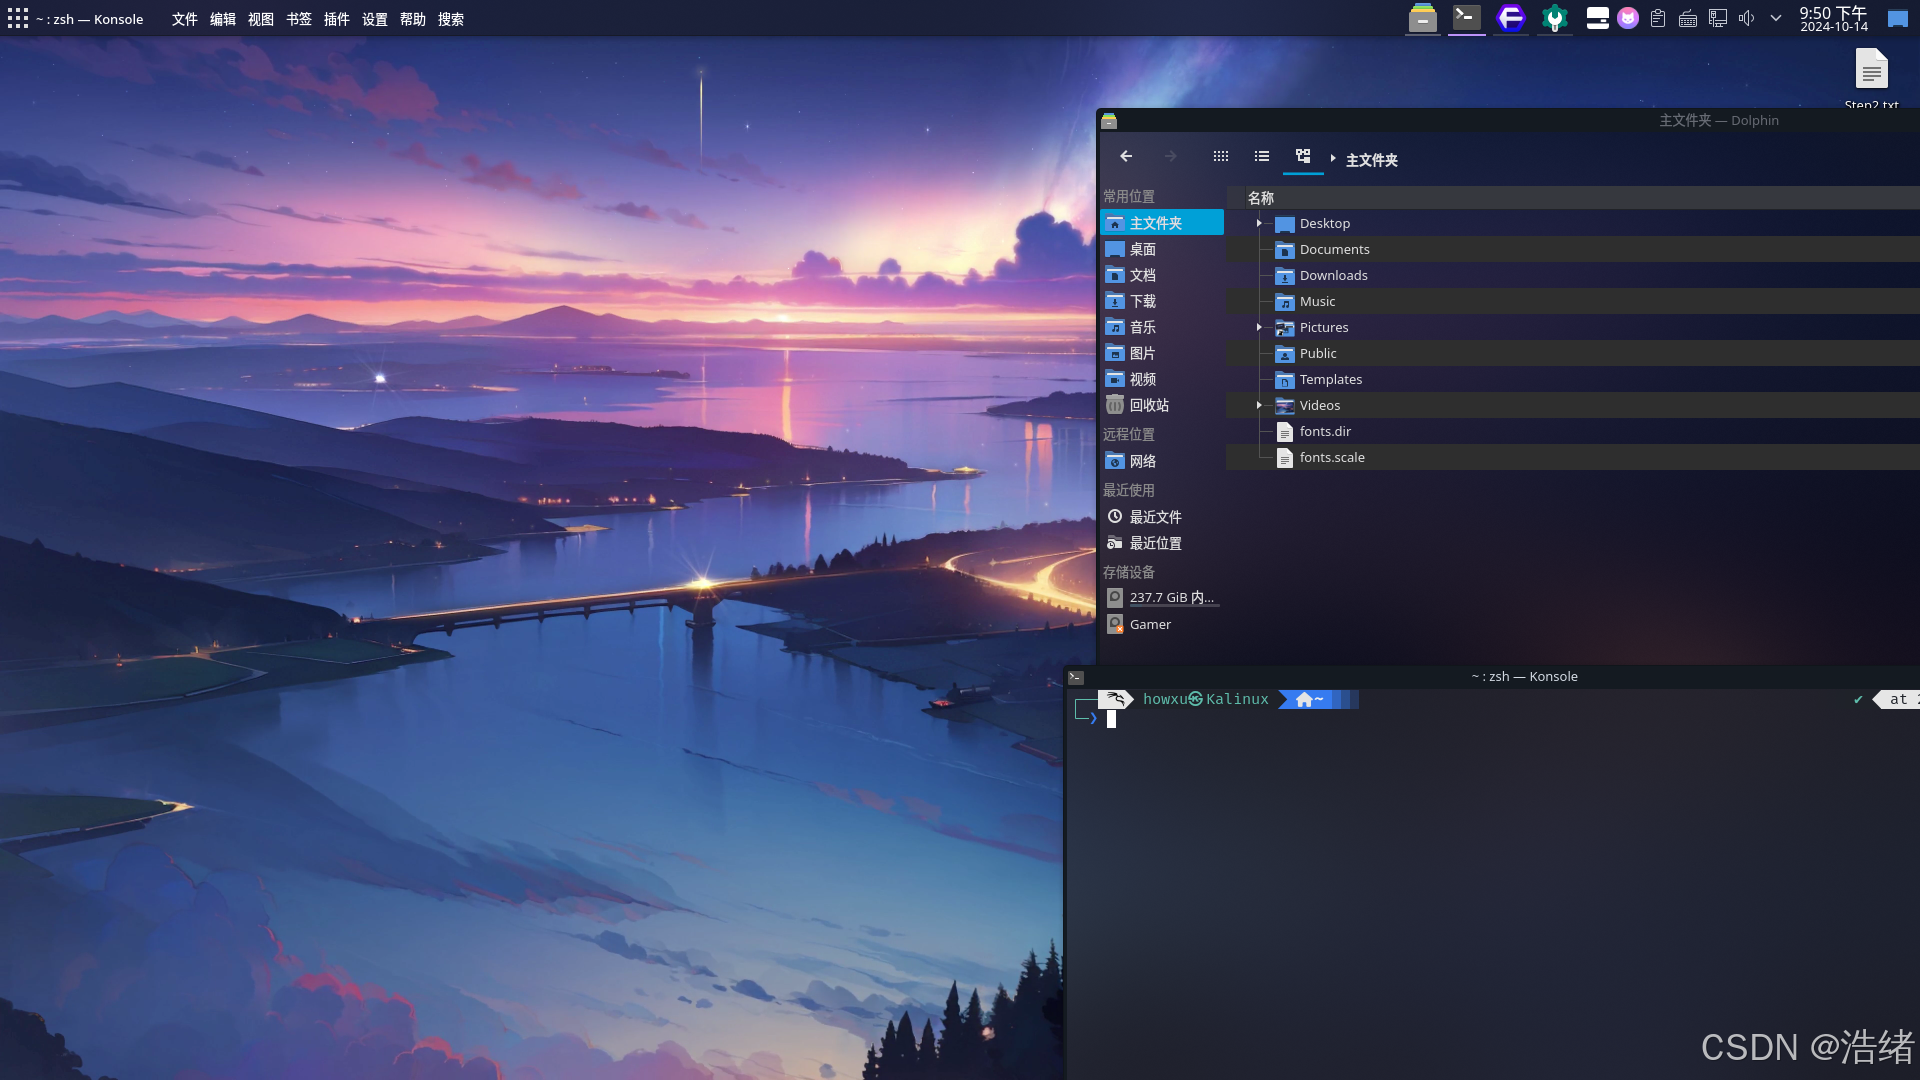1920x1080 pixels.
Task: Click the volume speaker tray icon
Action: (1747, 18)
